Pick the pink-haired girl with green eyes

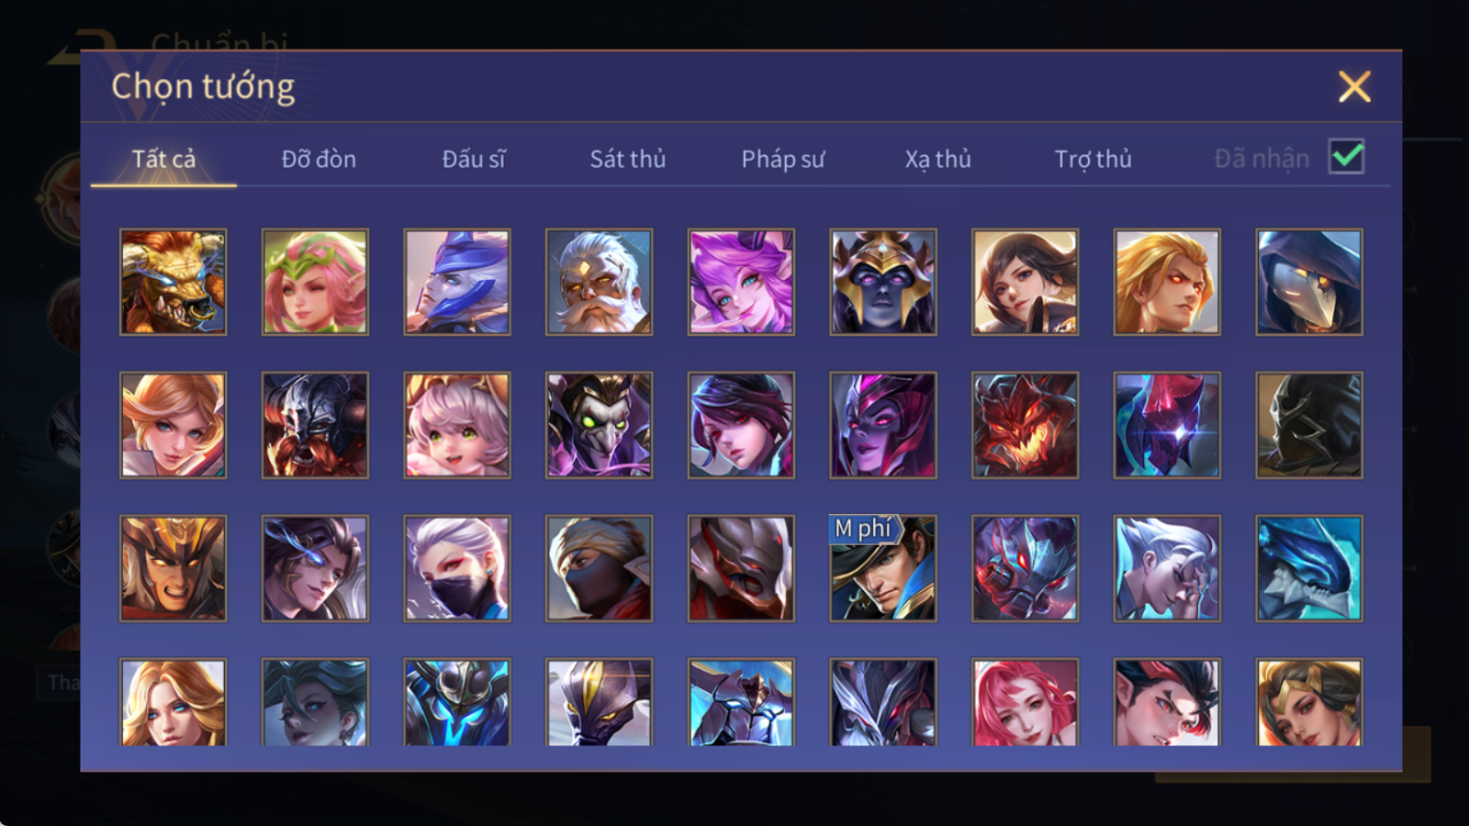click(x=457, y=425)
